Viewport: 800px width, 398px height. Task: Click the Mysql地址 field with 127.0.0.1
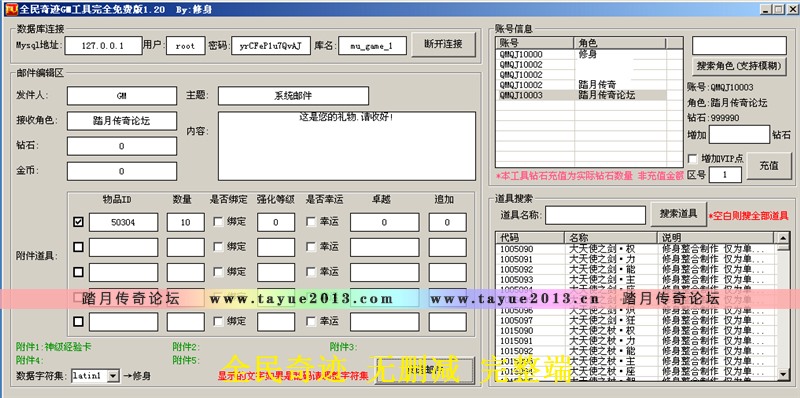tap(103, 45)
